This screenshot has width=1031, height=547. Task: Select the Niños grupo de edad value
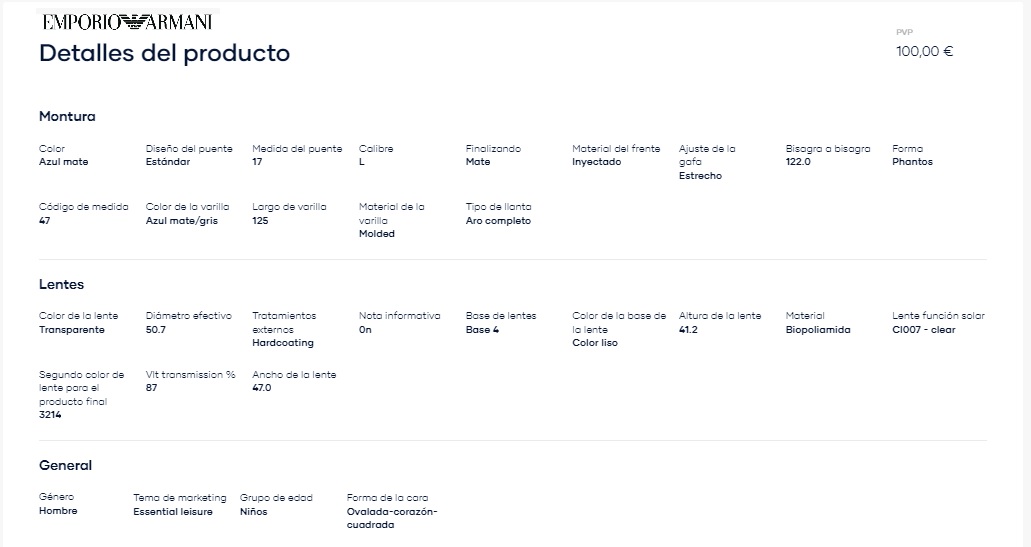(253, 512)
